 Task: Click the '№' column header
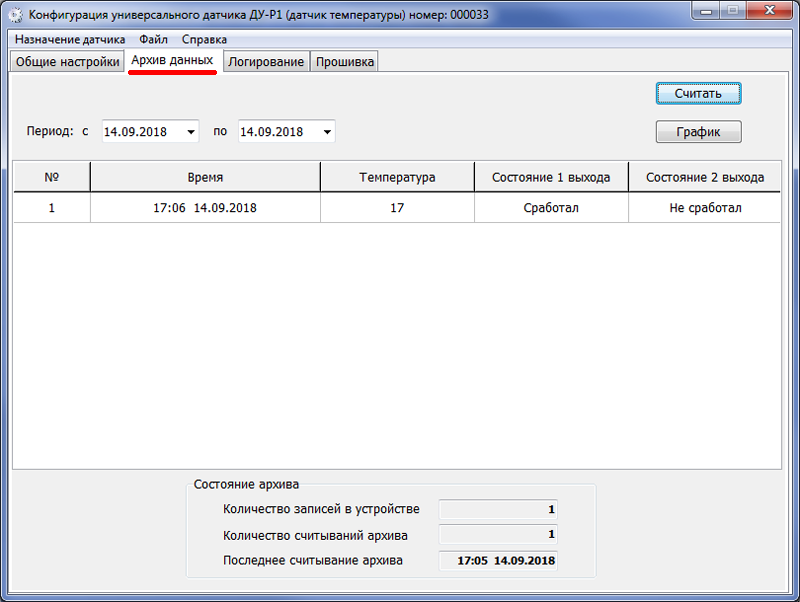(52, 177)
